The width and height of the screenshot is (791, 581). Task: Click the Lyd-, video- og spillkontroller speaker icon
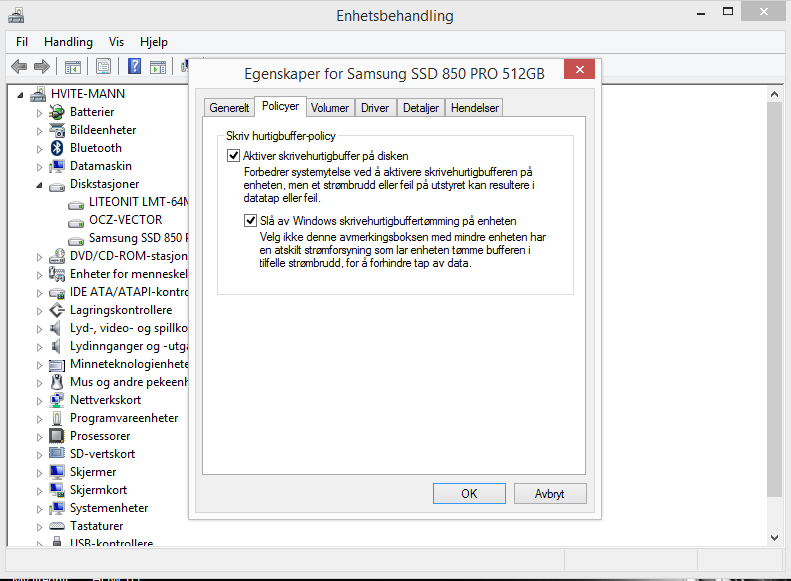point(56,328)
